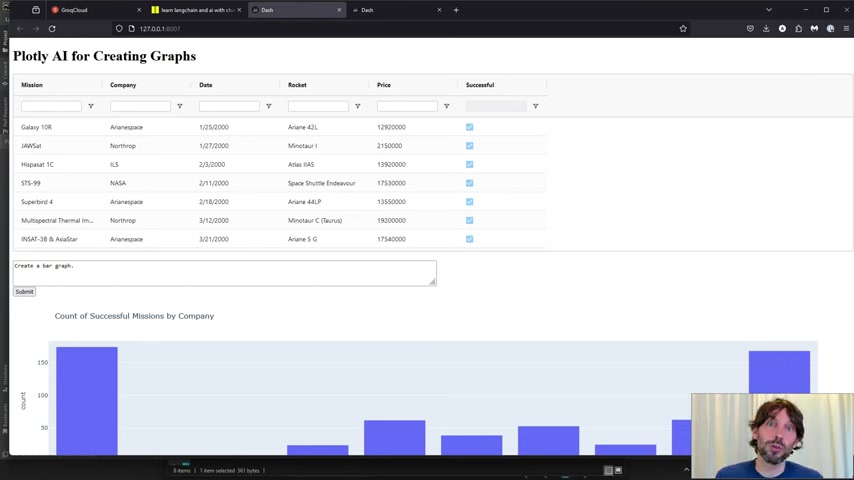Close the GroqCloud tab

(139, 10)
